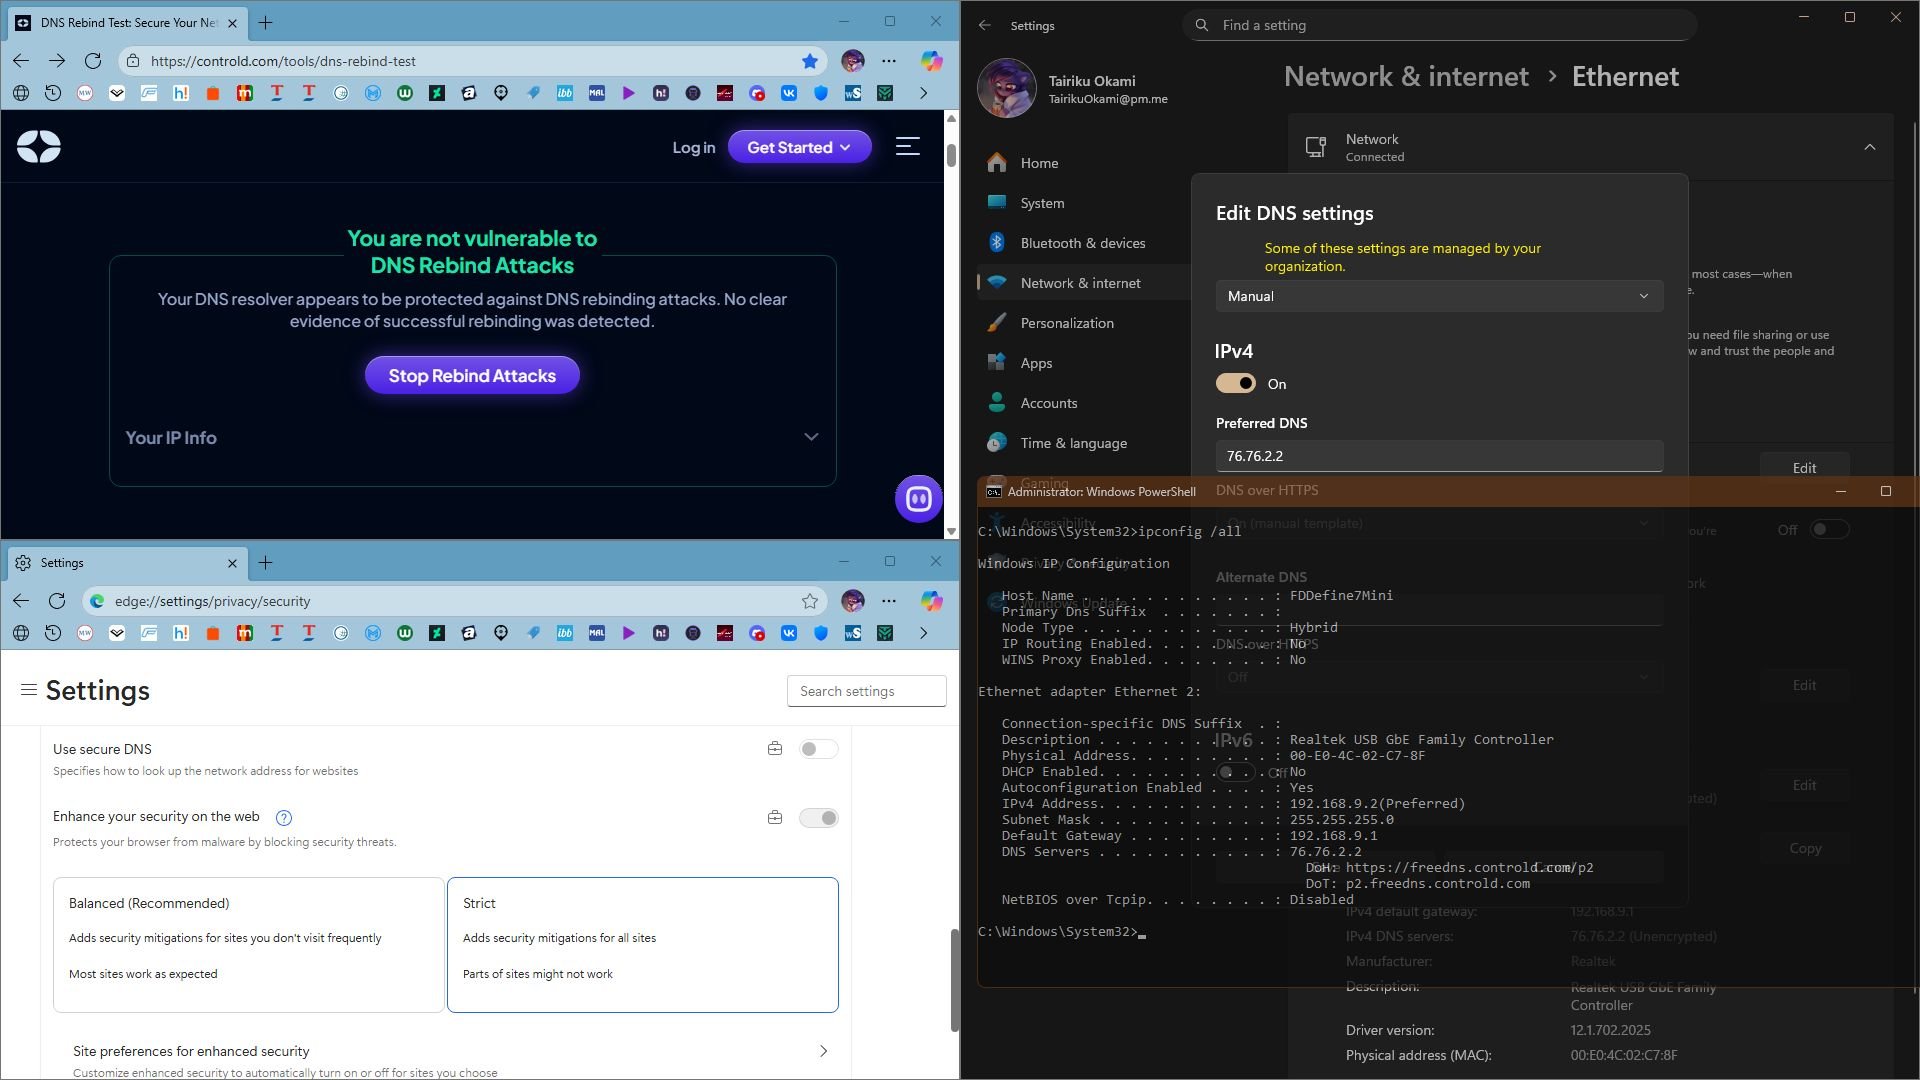The height and width of the screenshot is (1080, 1920).
Task: Toggle Enhance your security on the web
Action: point(818,818)
